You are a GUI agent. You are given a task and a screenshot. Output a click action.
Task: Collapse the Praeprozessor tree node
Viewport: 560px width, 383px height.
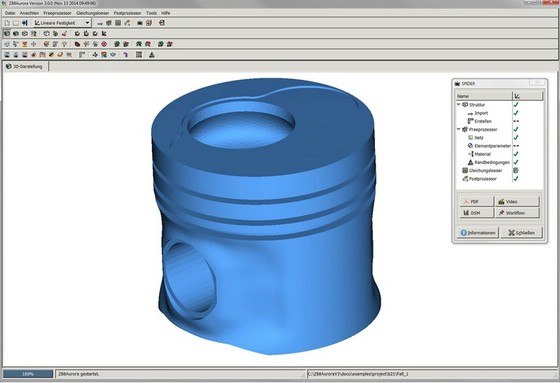[x=459, y=129]
